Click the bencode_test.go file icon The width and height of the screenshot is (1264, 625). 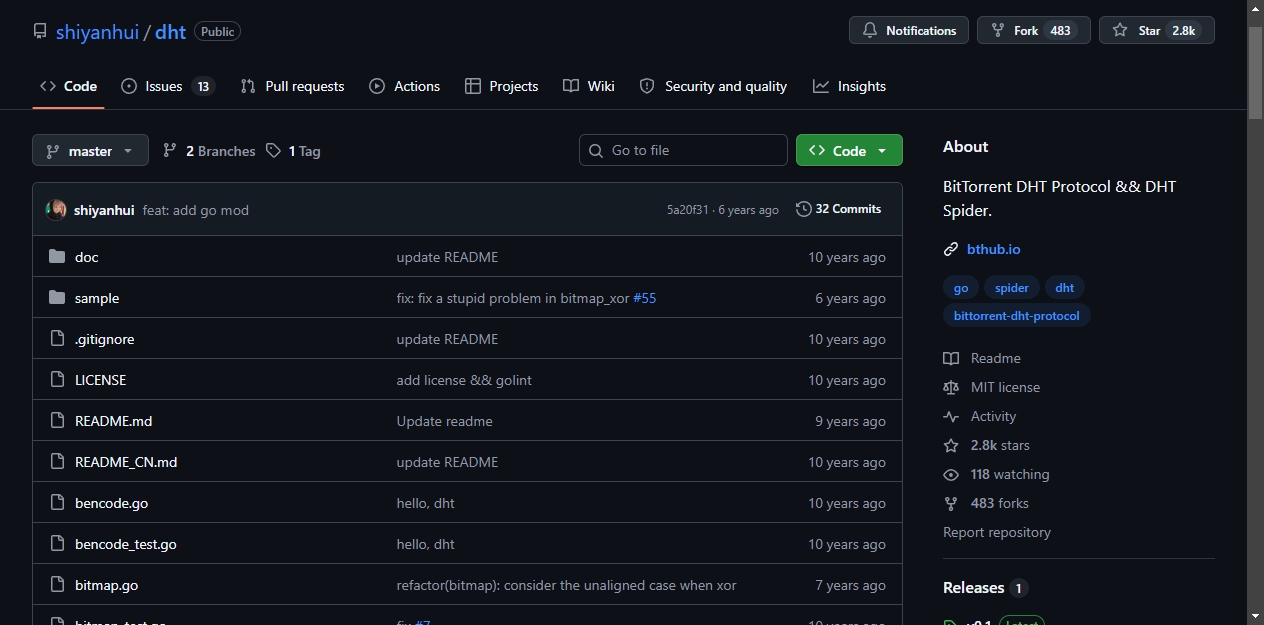coord(57,544)
